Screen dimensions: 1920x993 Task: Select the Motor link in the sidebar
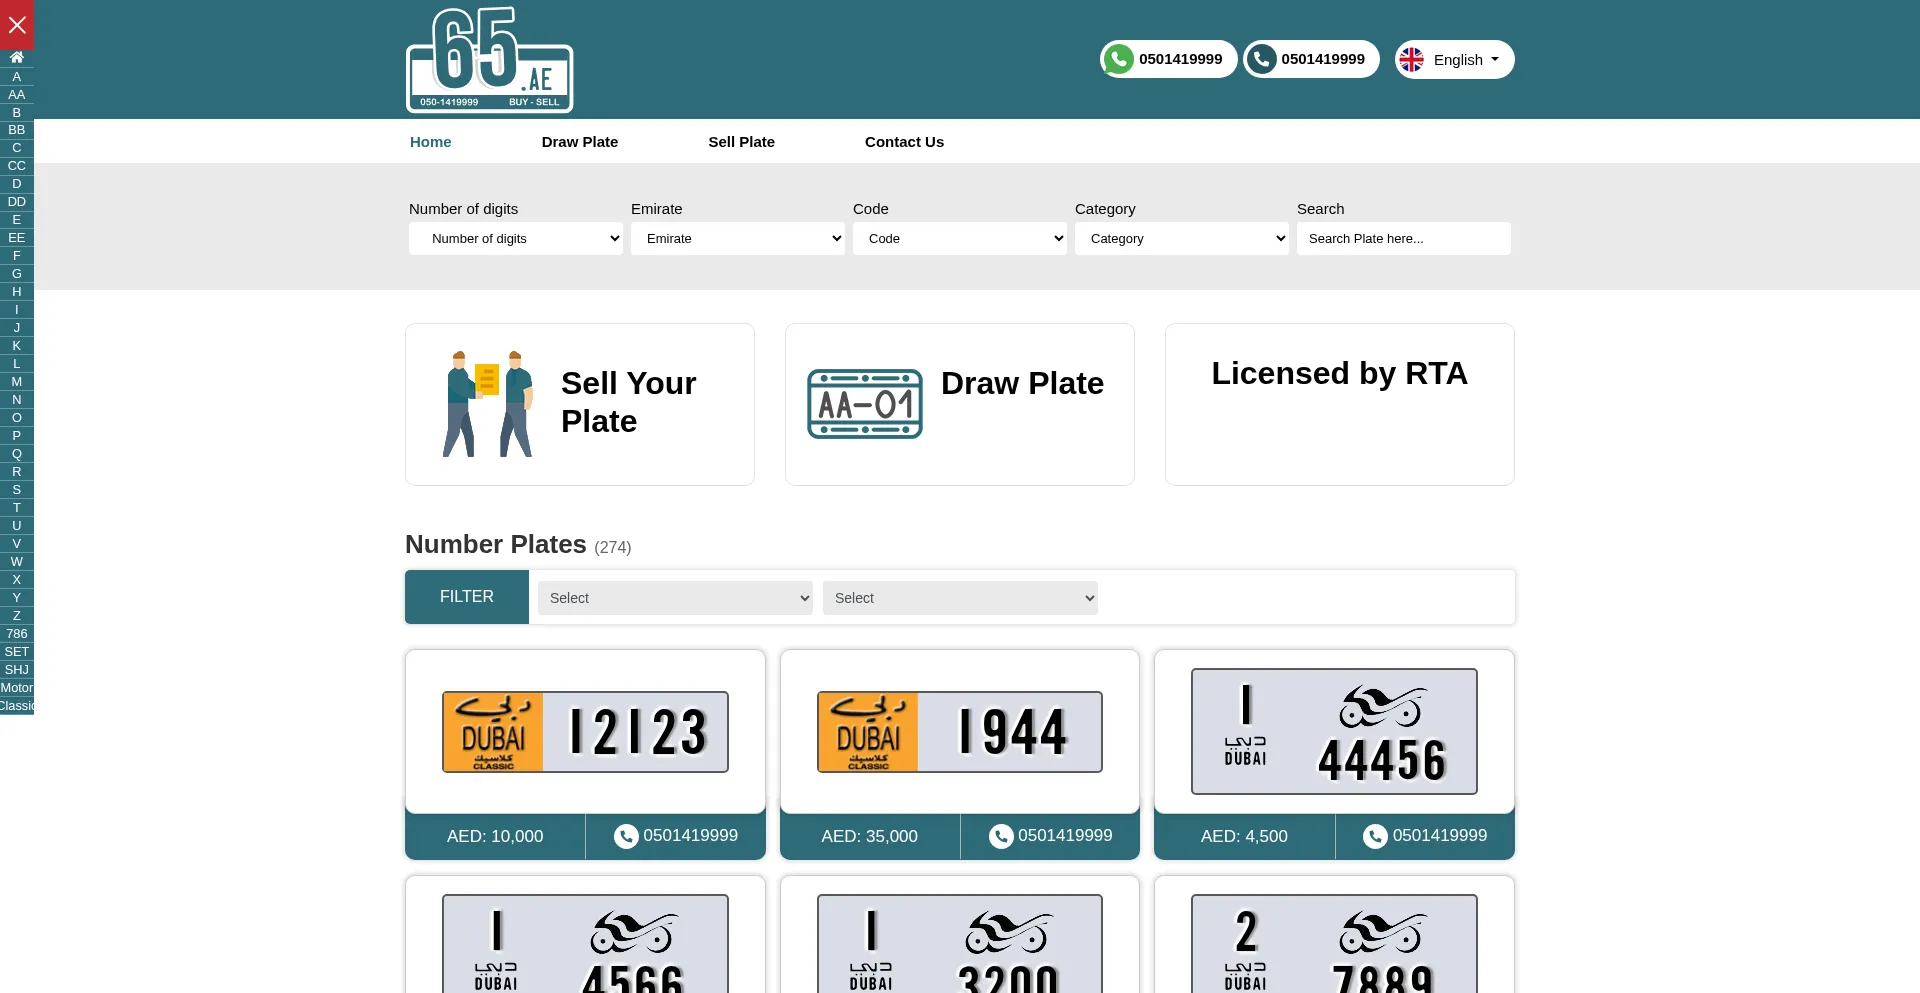click(17, 688)
